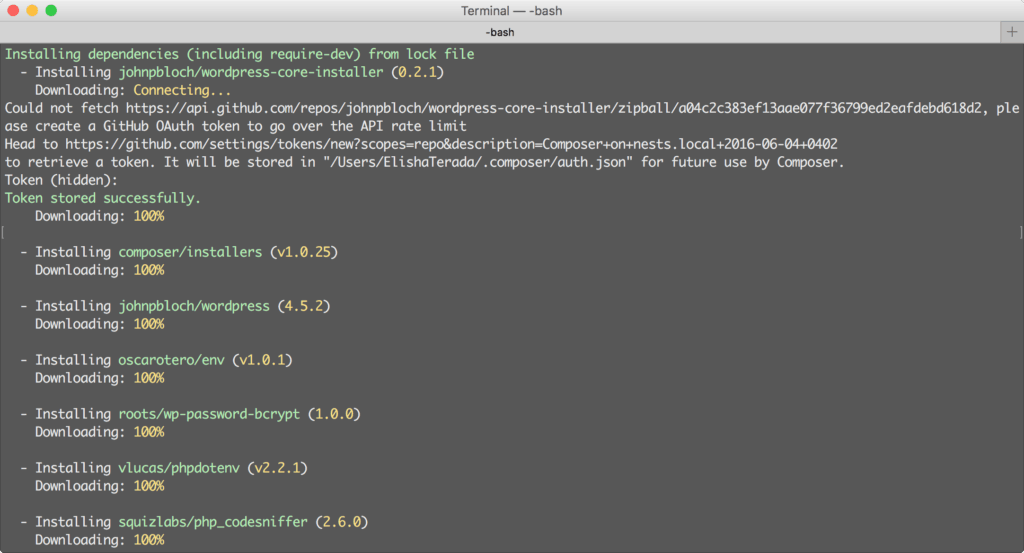Click the 100% progress after squizlabs download
The height and width of the screenshot is (553, 1024).
149,540
